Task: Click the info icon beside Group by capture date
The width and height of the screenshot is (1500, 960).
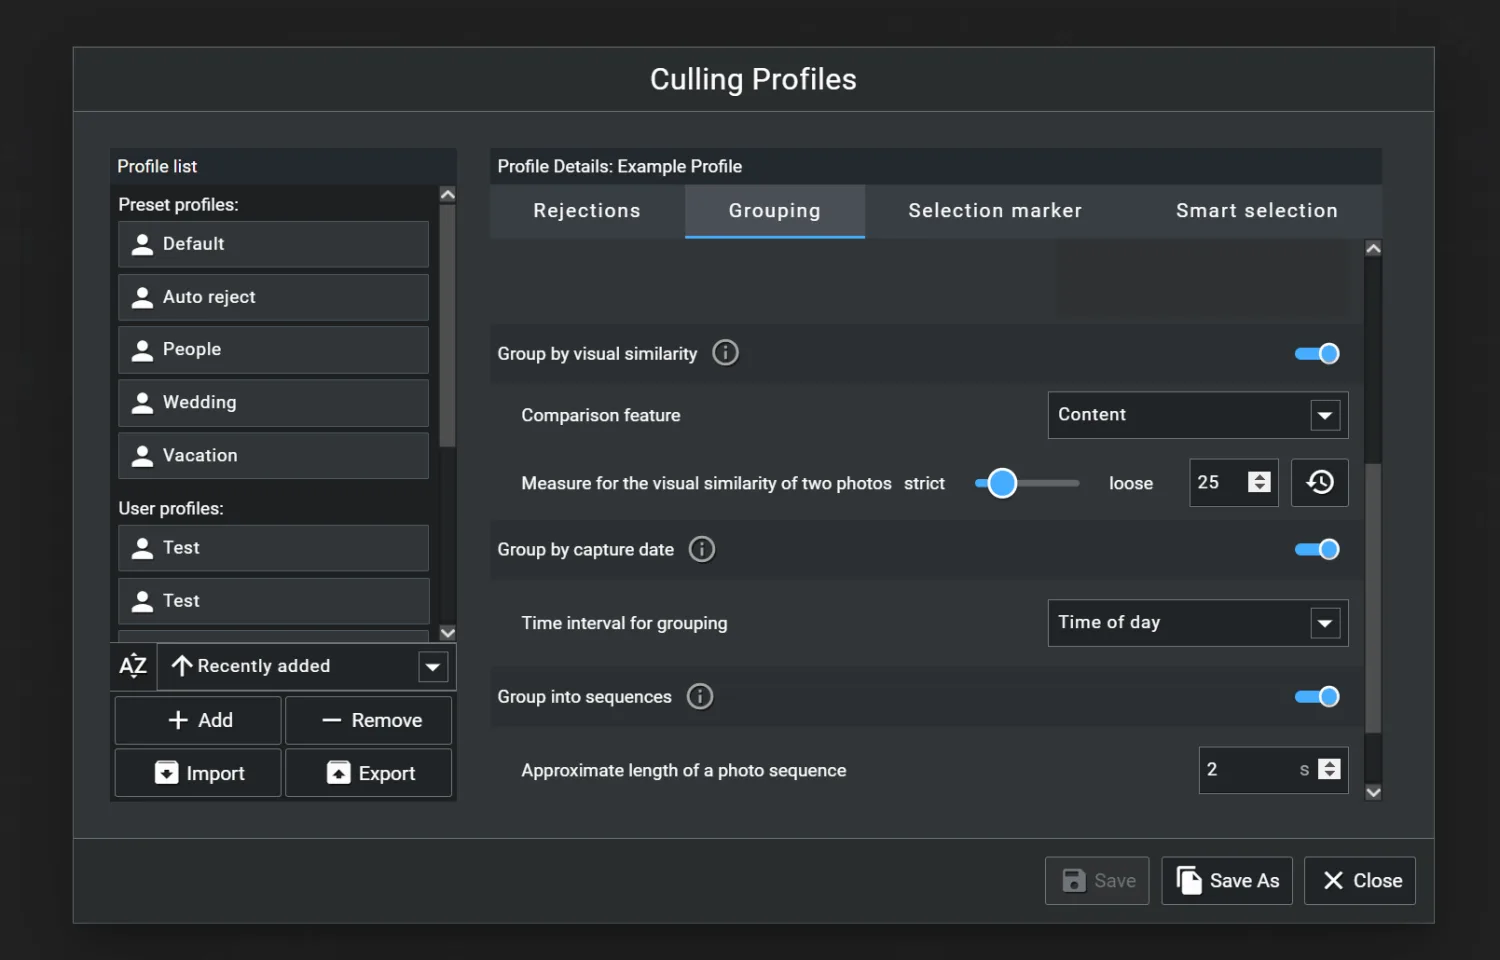Action: click(x=702, y=549)
